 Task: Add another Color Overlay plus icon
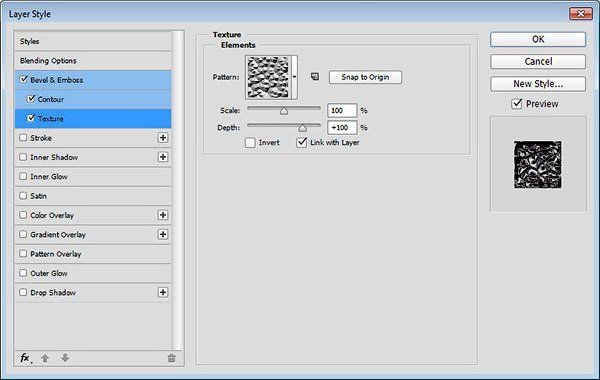point(163,215)
